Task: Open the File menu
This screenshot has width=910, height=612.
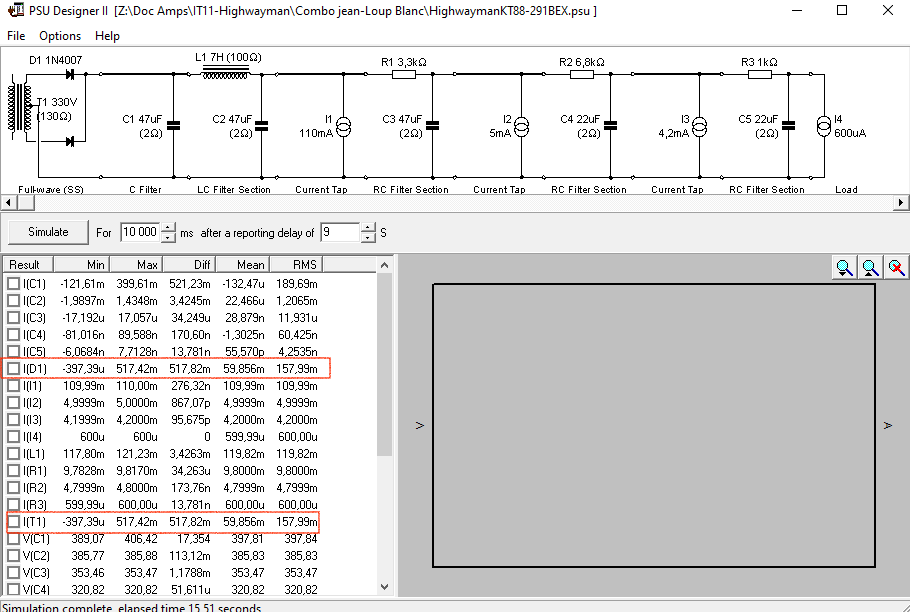Action: point(16,36)
